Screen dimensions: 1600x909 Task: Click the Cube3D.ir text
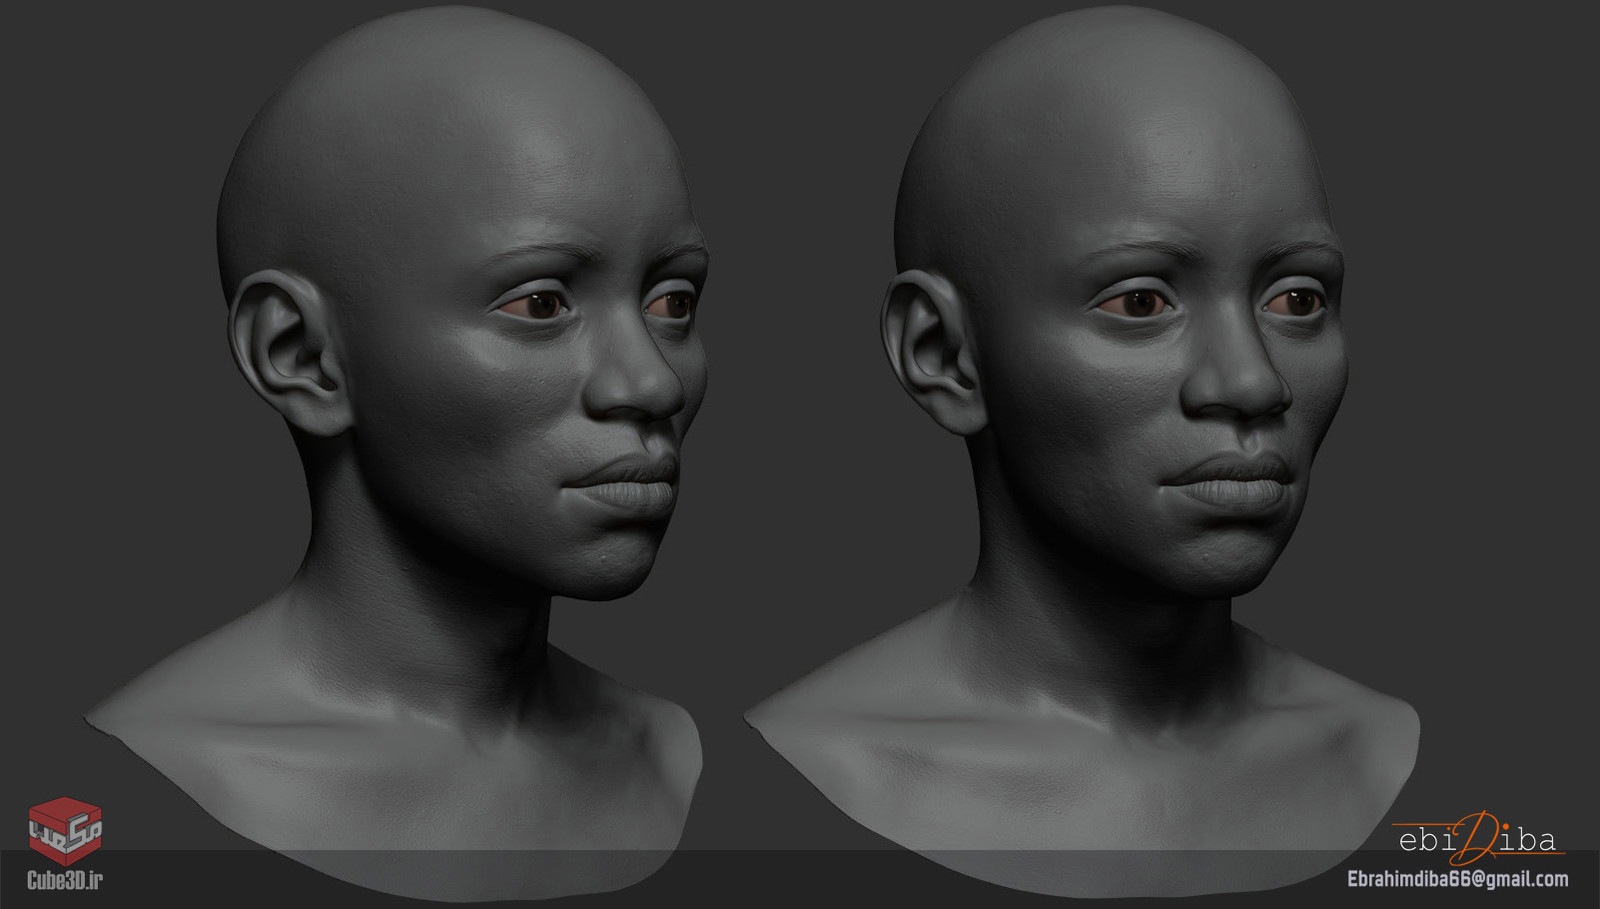click(x=65, y=880)
